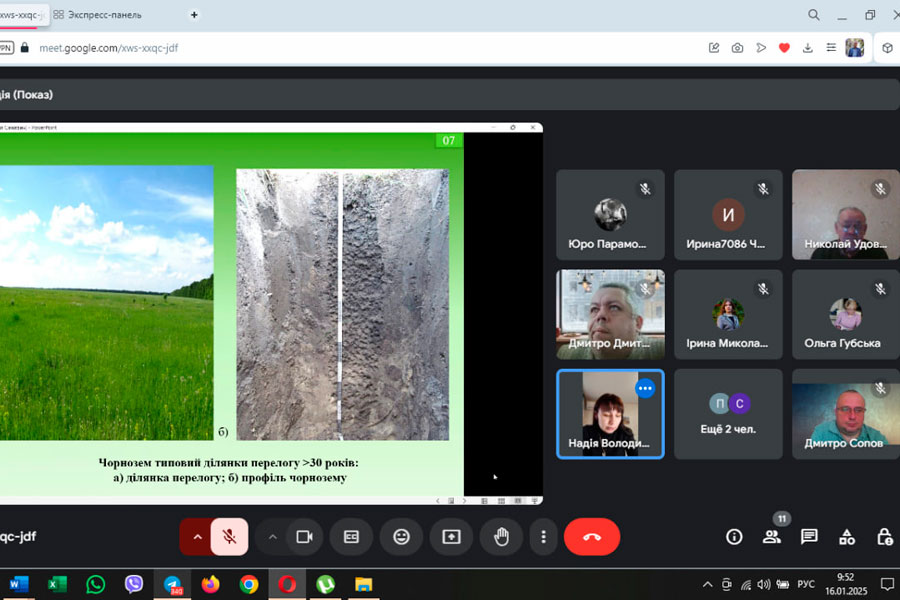Expand video settings chevron beside the camera
The image size is (900, 600).
(x=273, y=537)
